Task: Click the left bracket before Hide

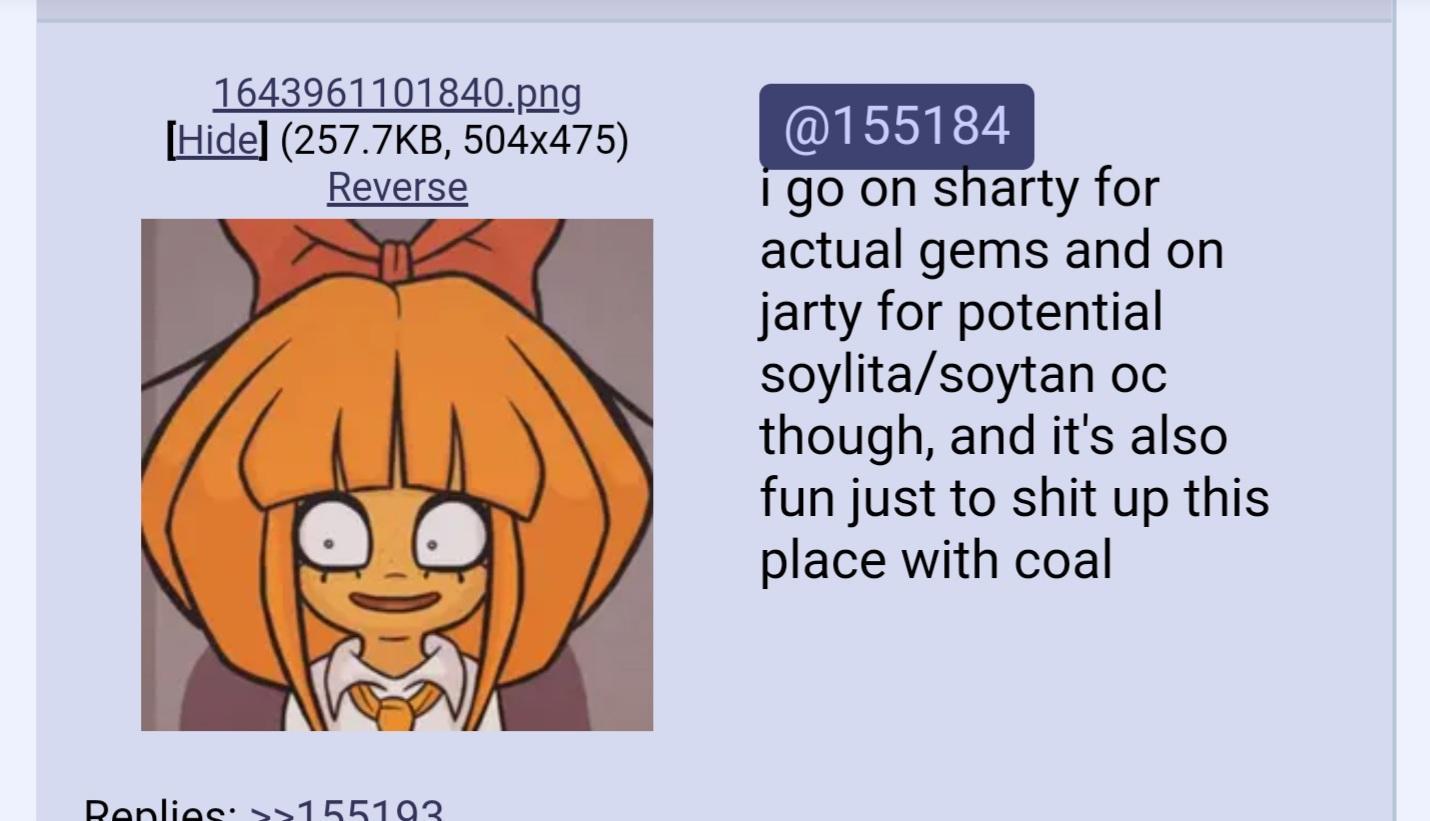Action: coord(171,140)
